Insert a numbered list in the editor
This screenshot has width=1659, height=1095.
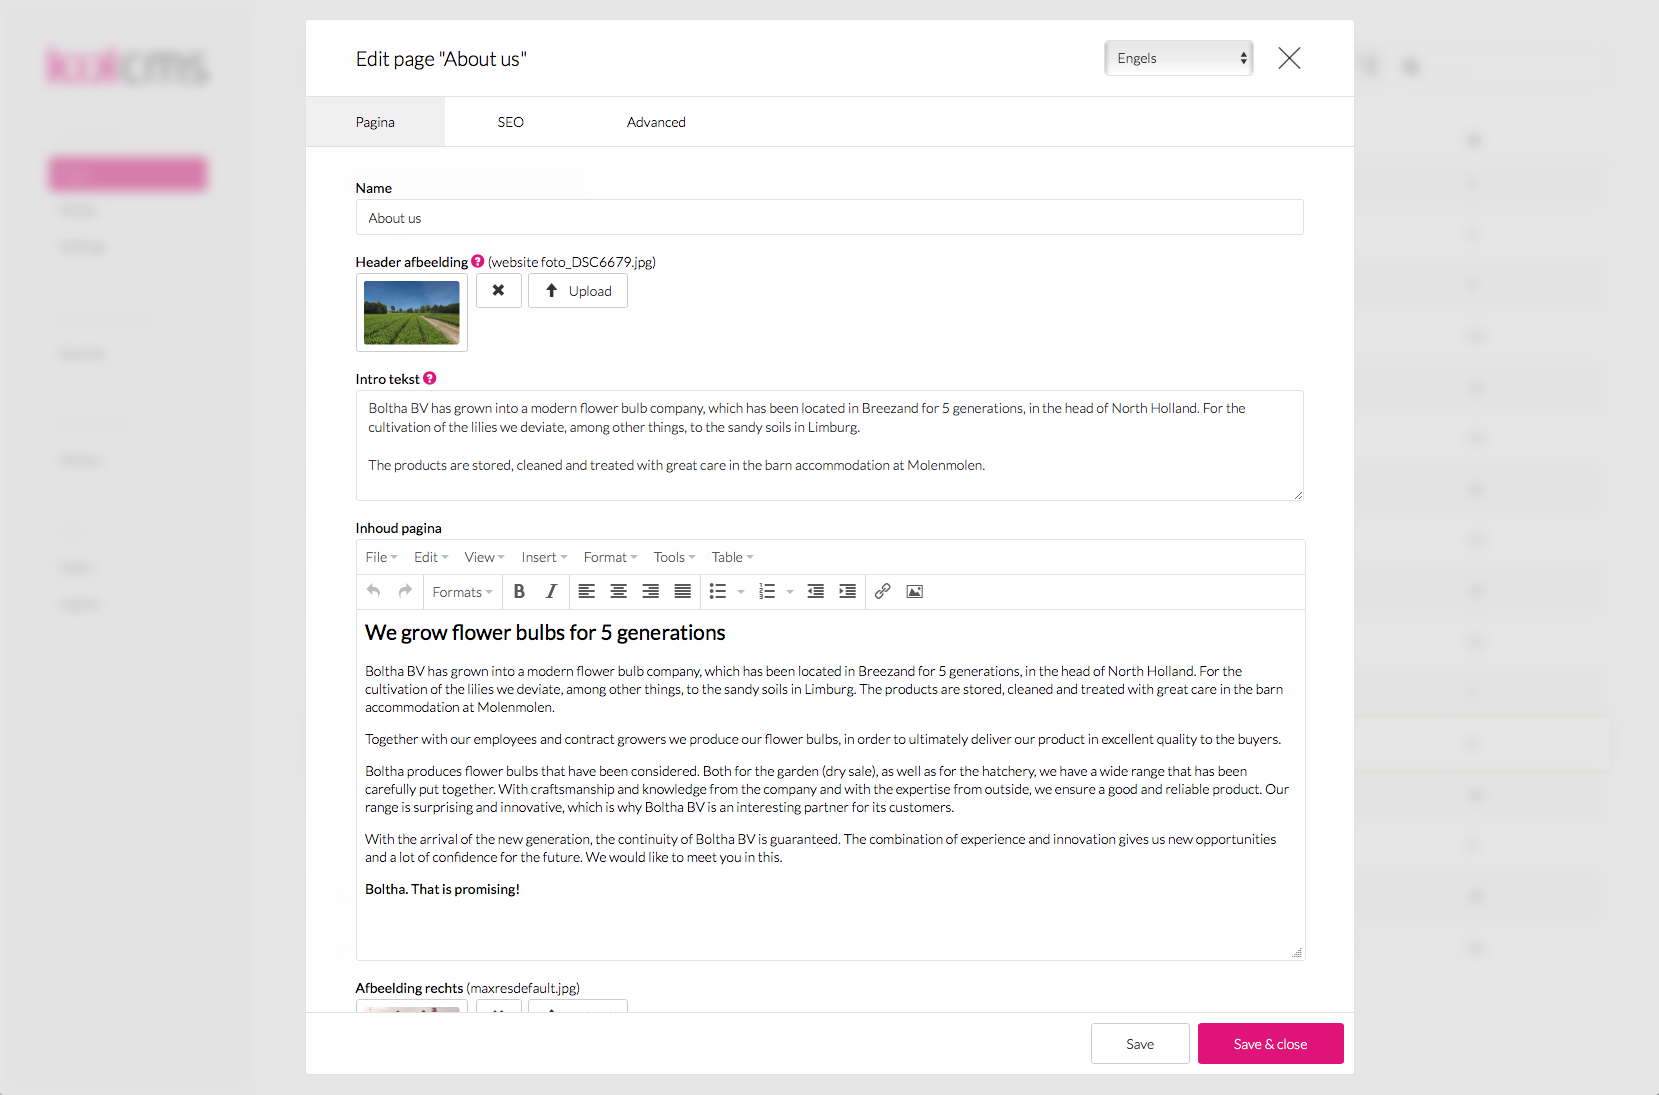(x=767, y=591)
